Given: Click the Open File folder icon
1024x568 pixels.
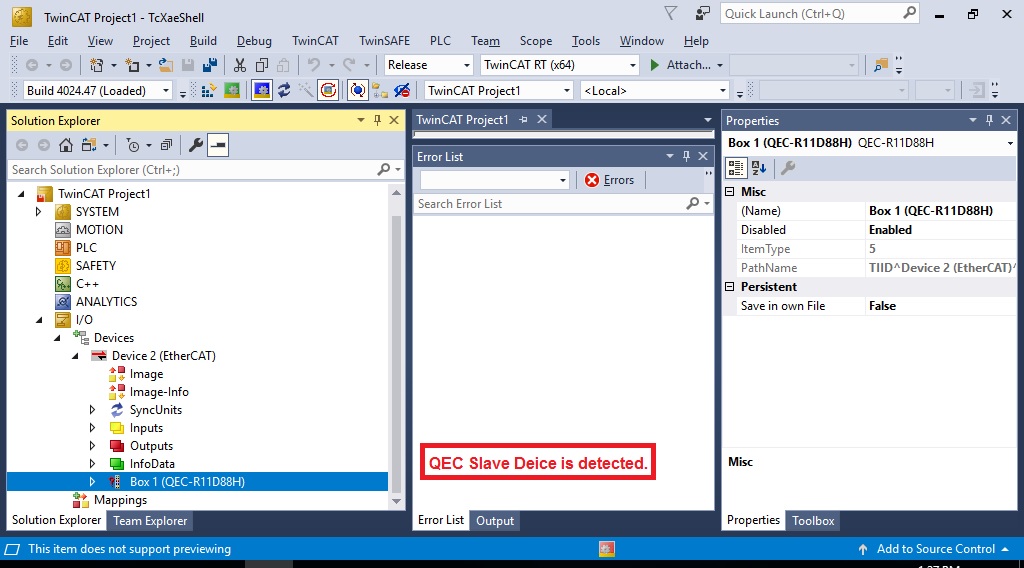Looking at the screenshot, I should (x=166, y=65).
